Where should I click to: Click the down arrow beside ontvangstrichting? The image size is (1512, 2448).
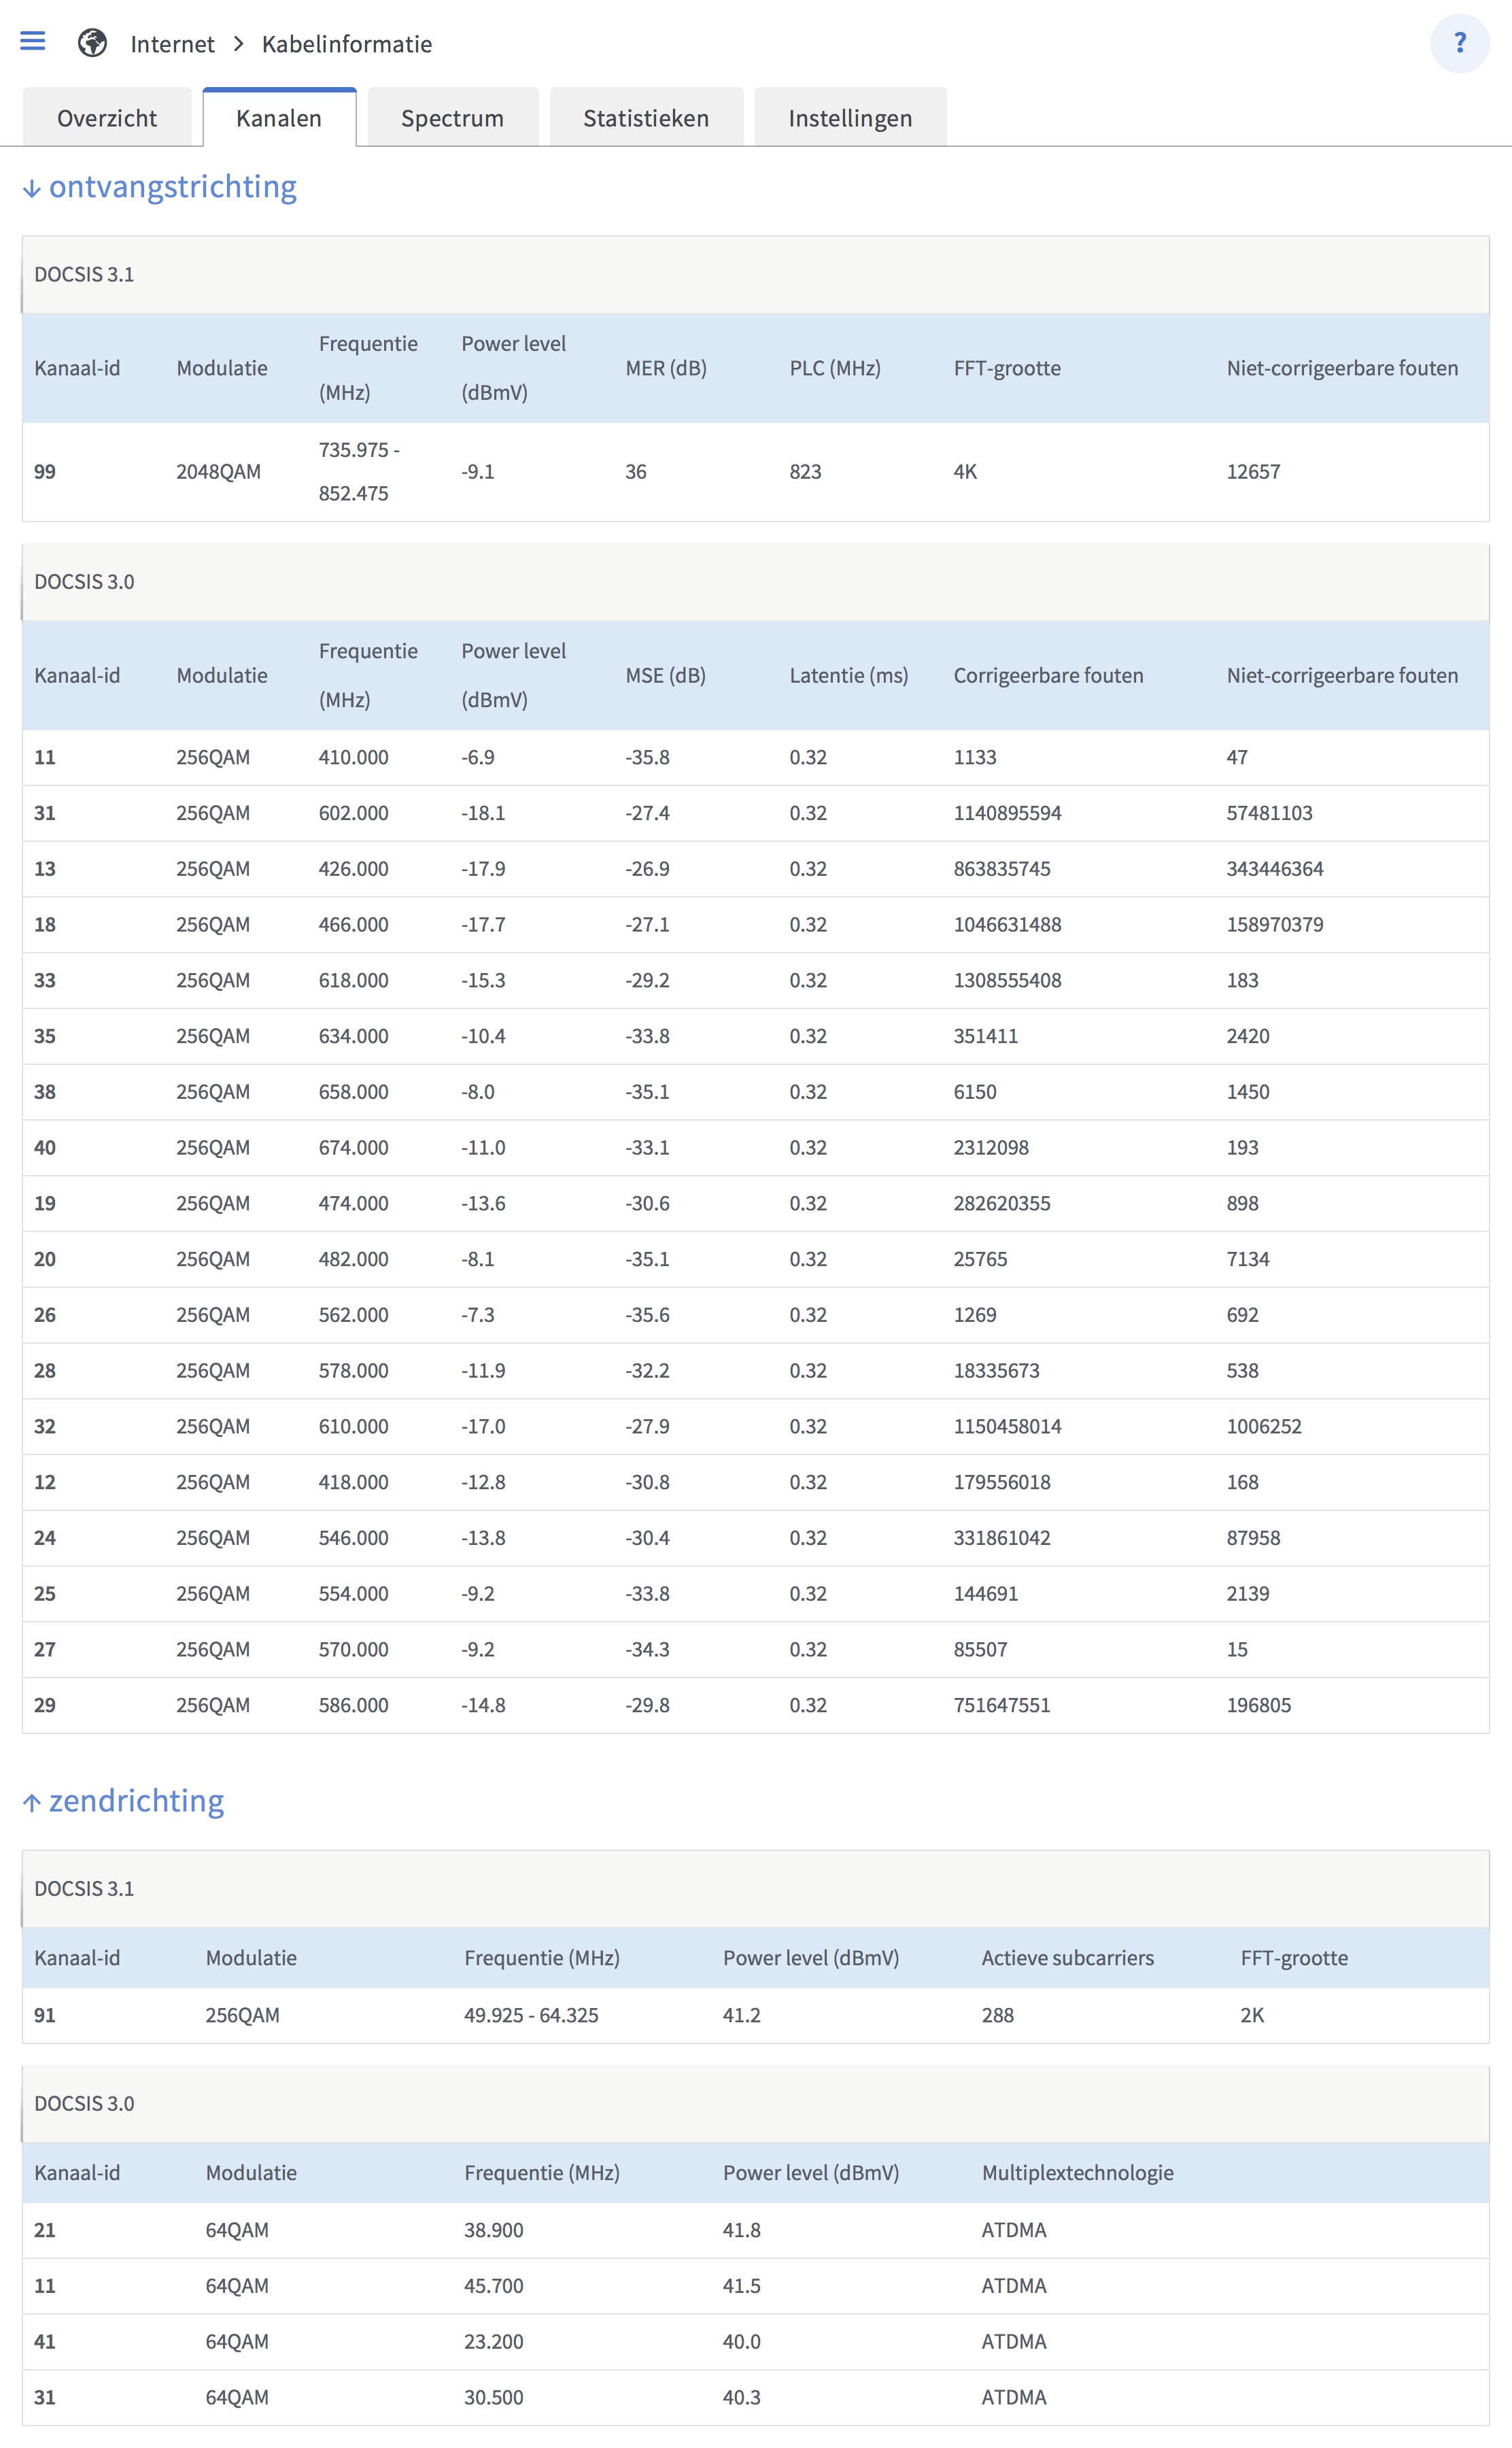pos(32,189)
